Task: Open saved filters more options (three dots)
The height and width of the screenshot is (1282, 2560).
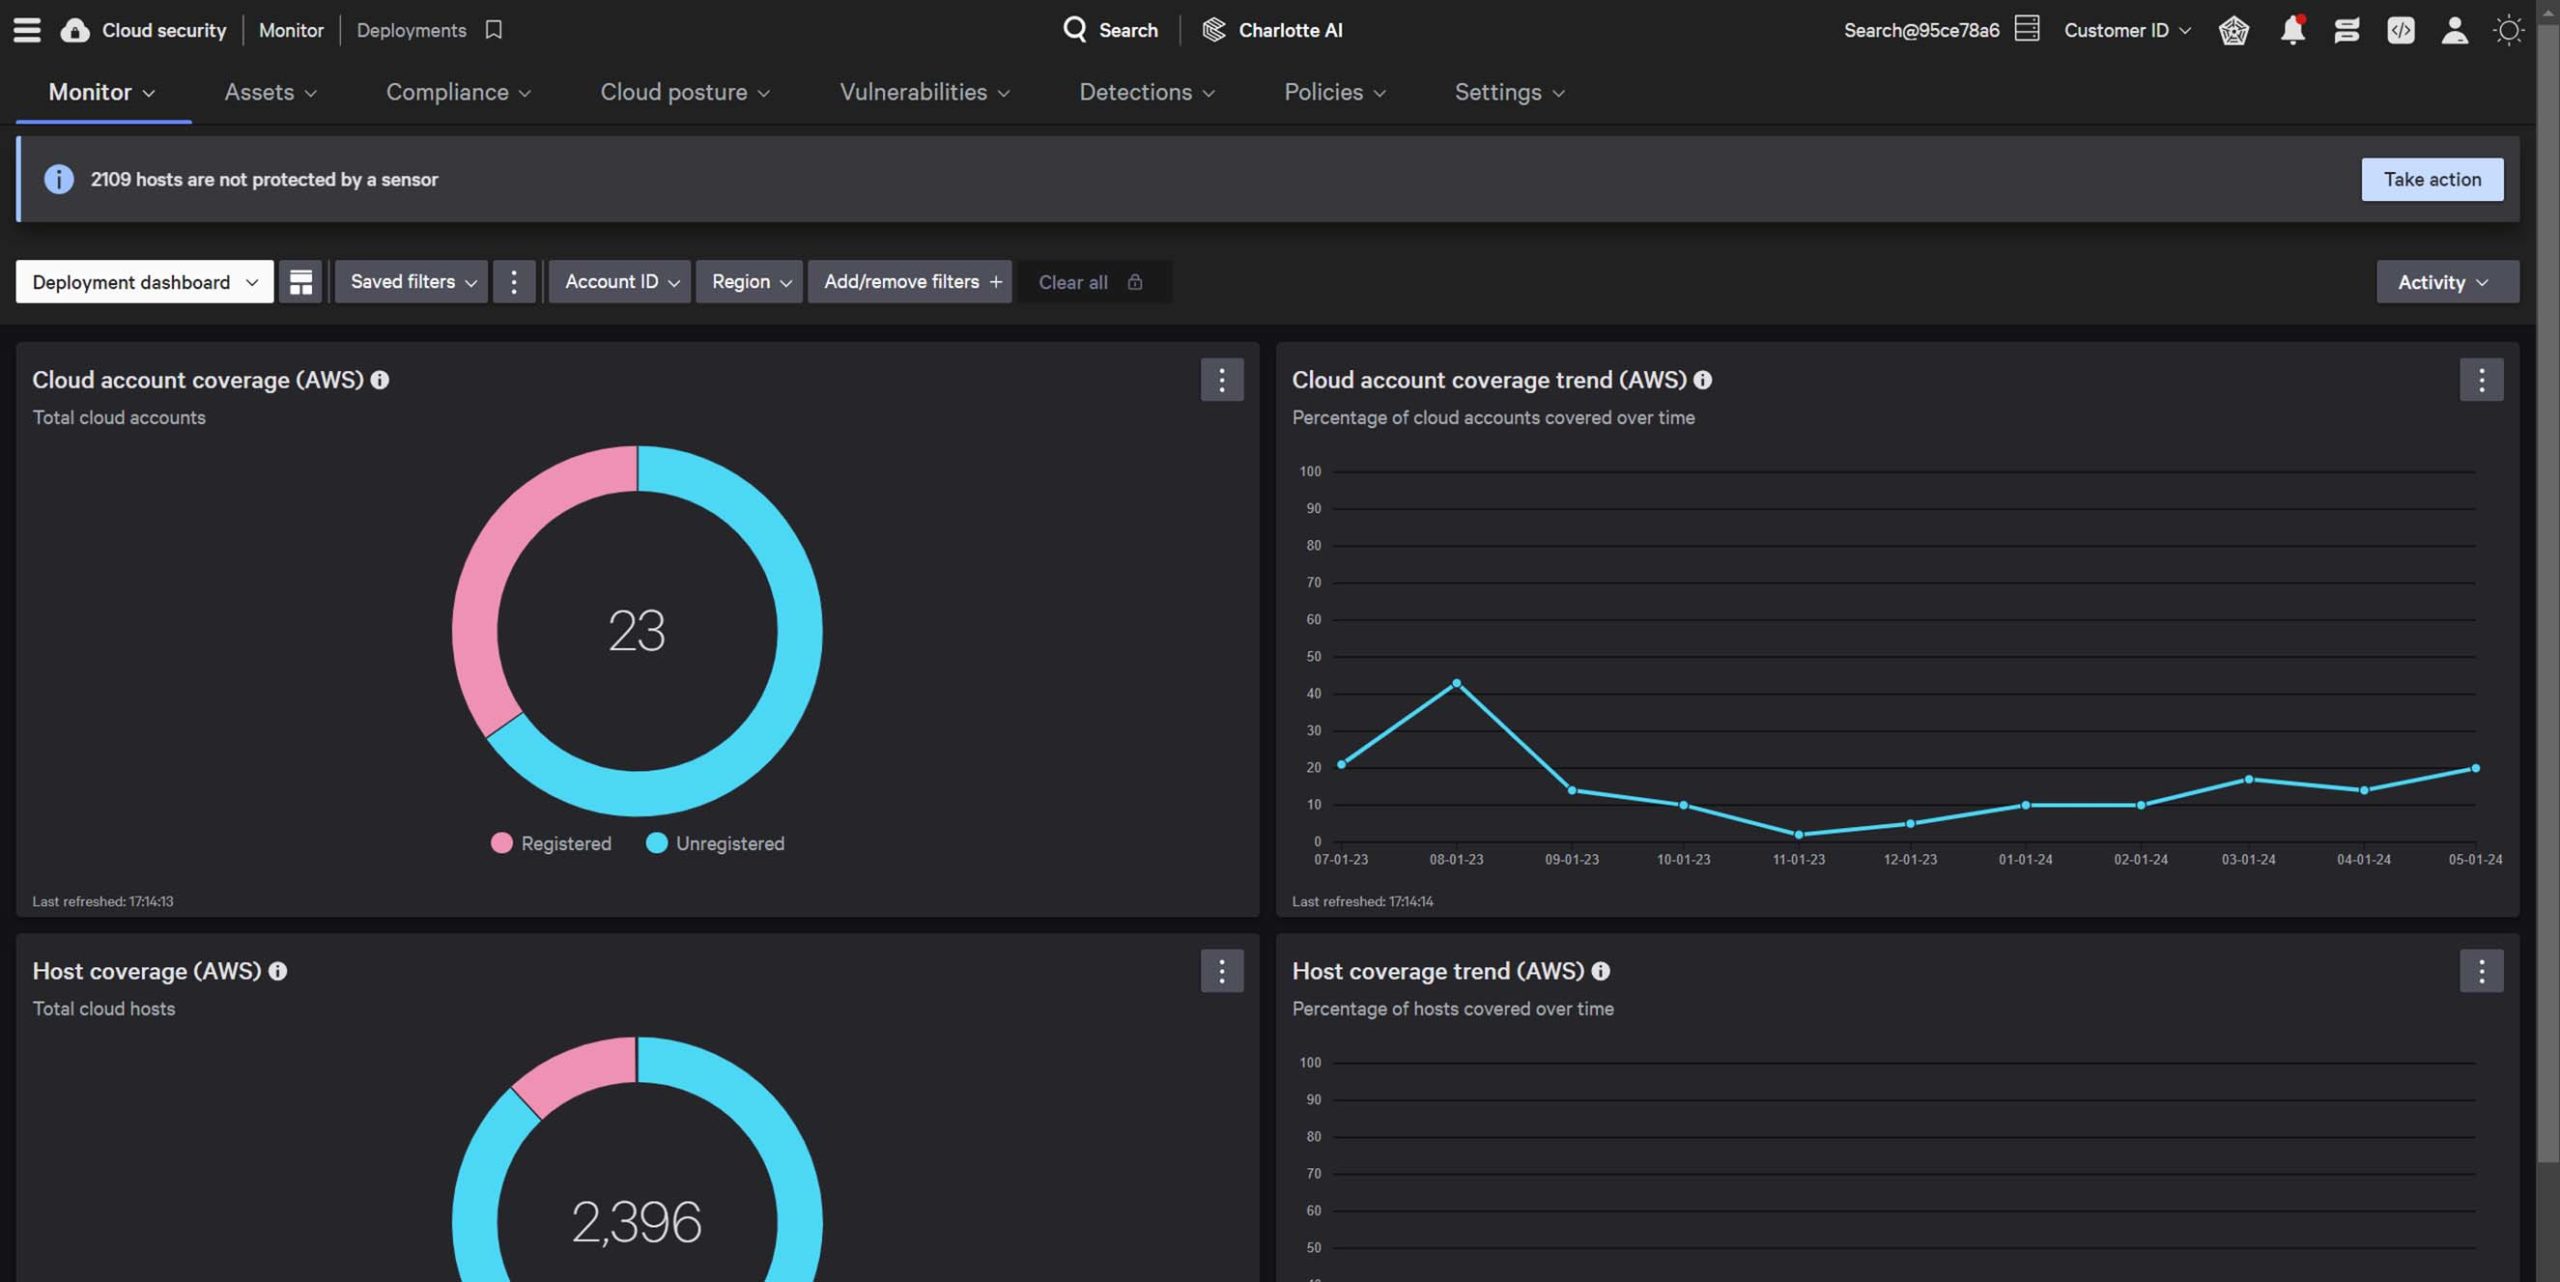Action: (514, 282)
